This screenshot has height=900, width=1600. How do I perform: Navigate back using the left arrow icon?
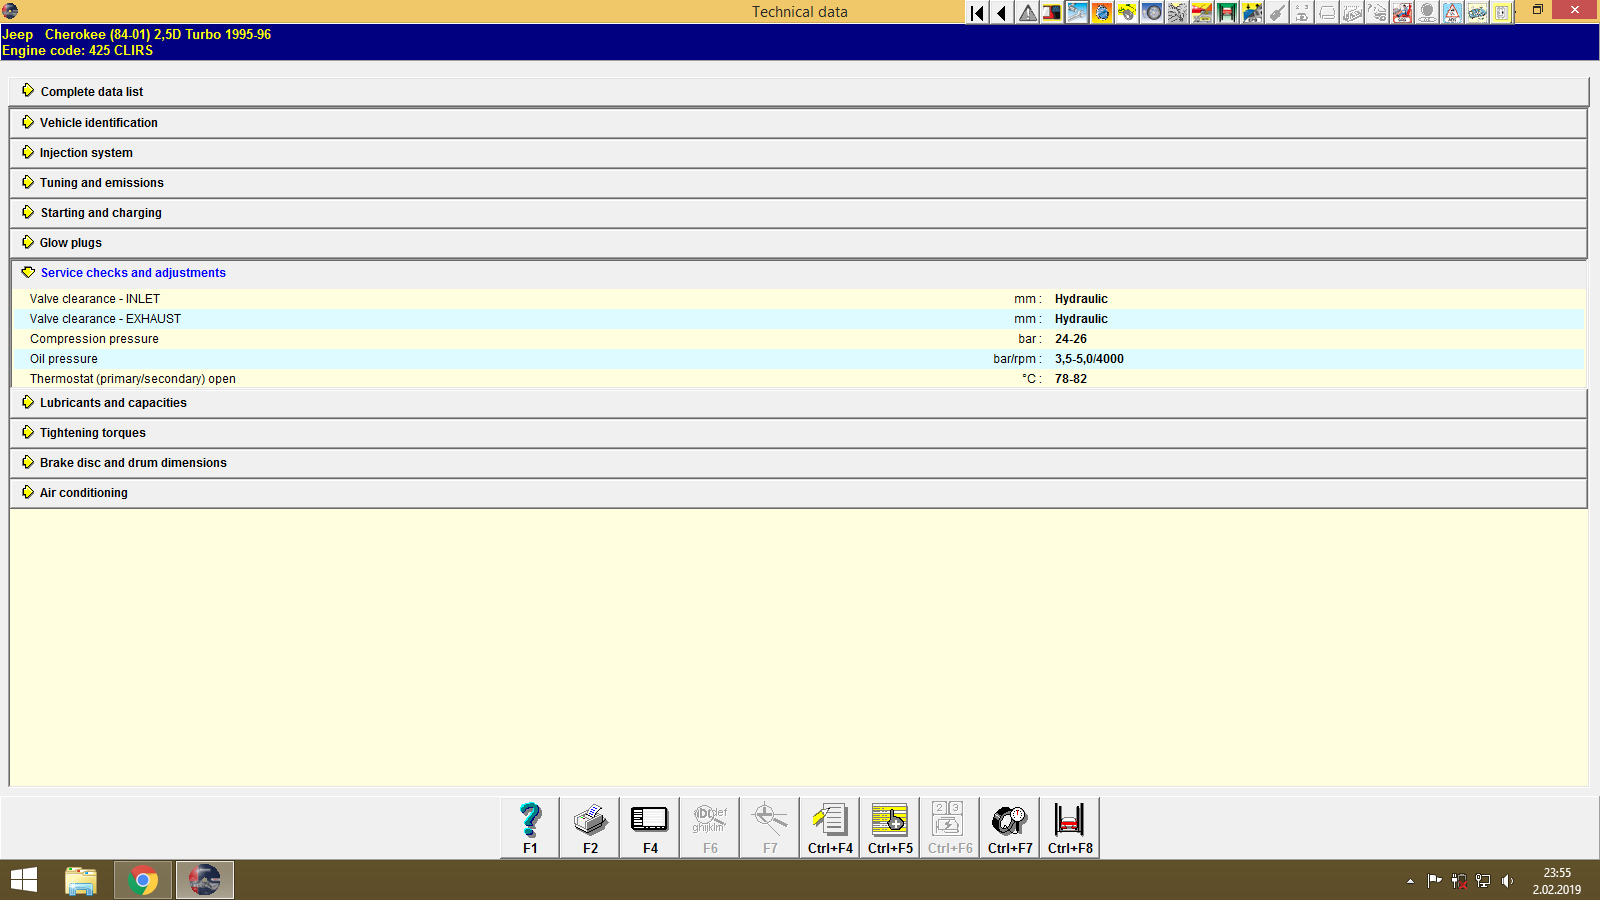coord(1001,12)
